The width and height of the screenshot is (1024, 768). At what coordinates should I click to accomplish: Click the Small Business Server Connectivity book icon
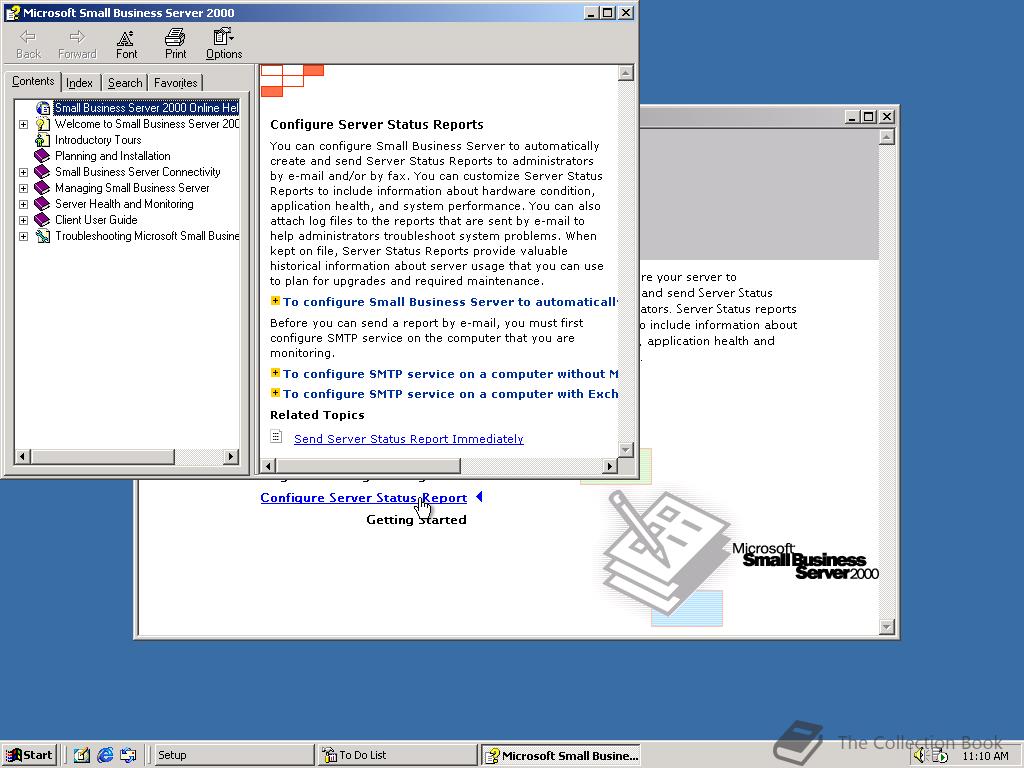click(42, 172)
